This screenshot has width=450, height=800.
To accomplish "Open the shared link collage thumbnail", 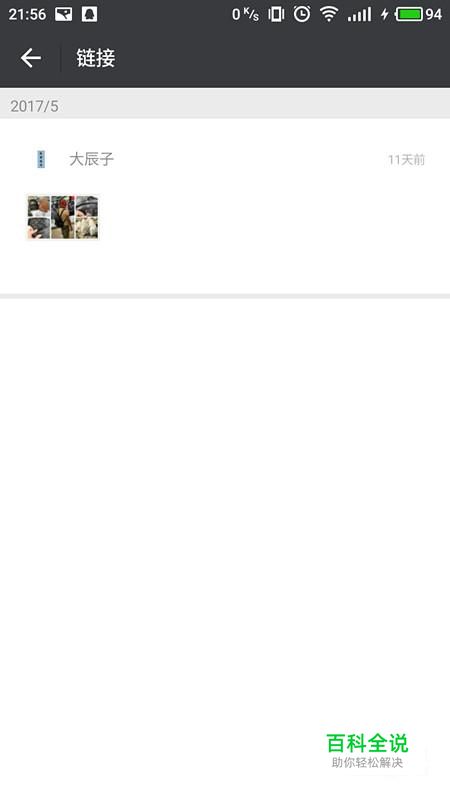I will [63, 217].
